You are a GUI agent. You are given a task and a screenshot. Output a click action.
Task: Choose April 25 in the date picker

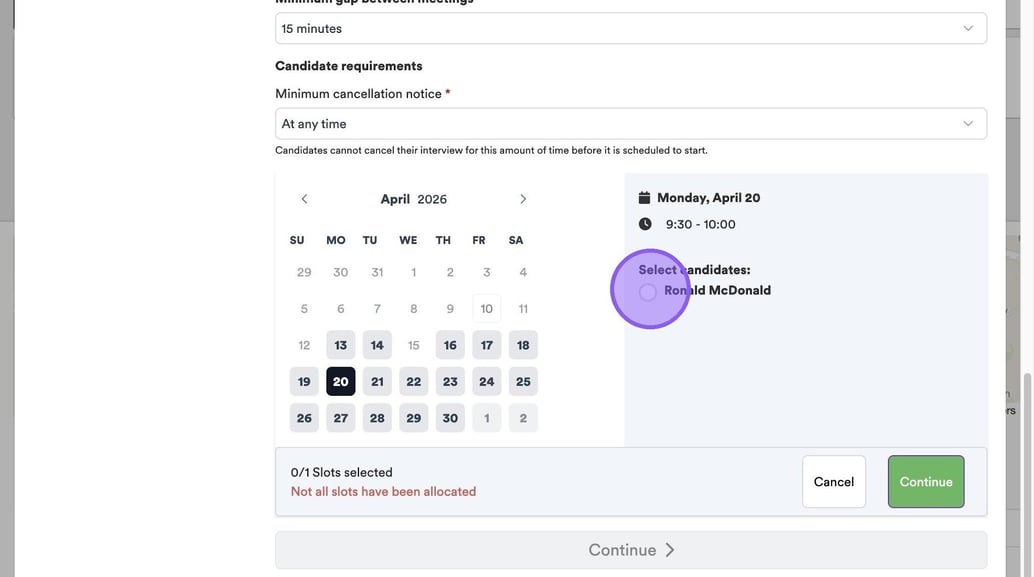(523, 382)
